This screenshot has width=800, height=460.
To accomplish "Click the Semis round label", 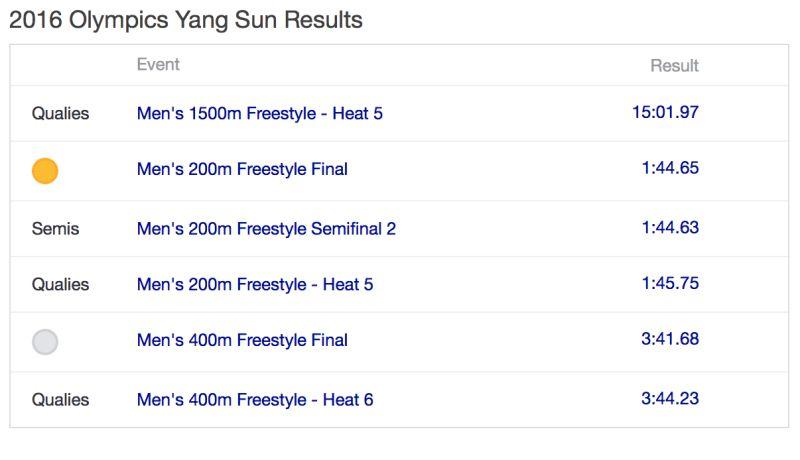I will pos(55,229).
